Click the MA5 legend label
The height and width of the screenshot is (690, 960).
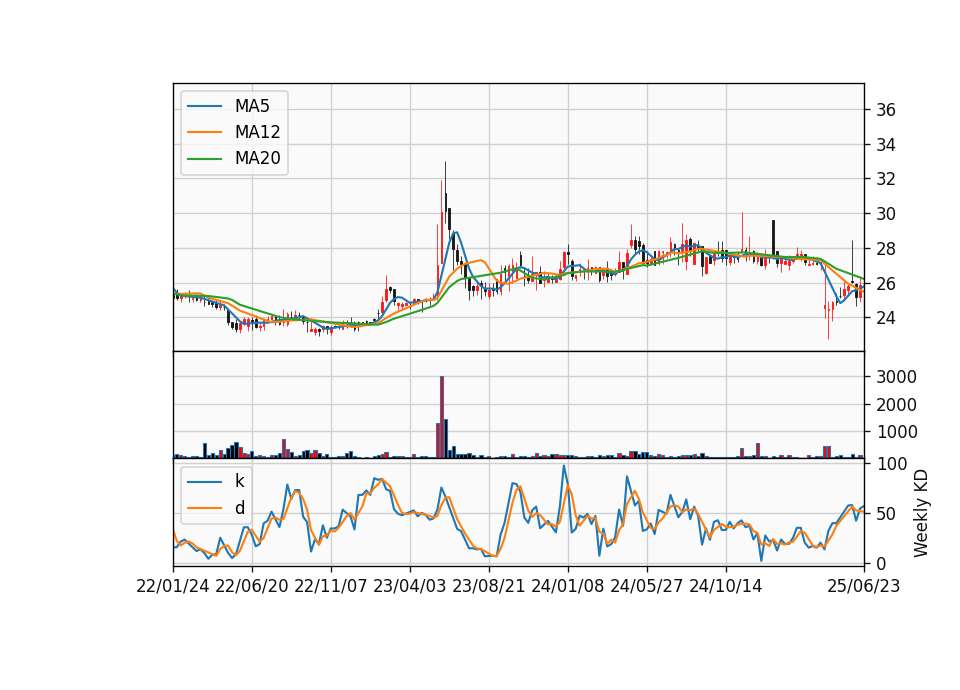click(x=252, y=106)
